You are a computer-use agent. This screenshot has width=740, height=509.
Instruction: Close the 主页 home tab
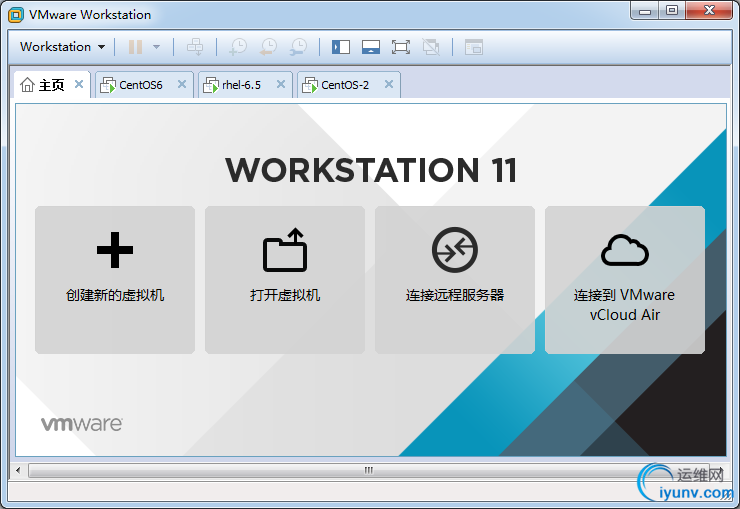79,84
